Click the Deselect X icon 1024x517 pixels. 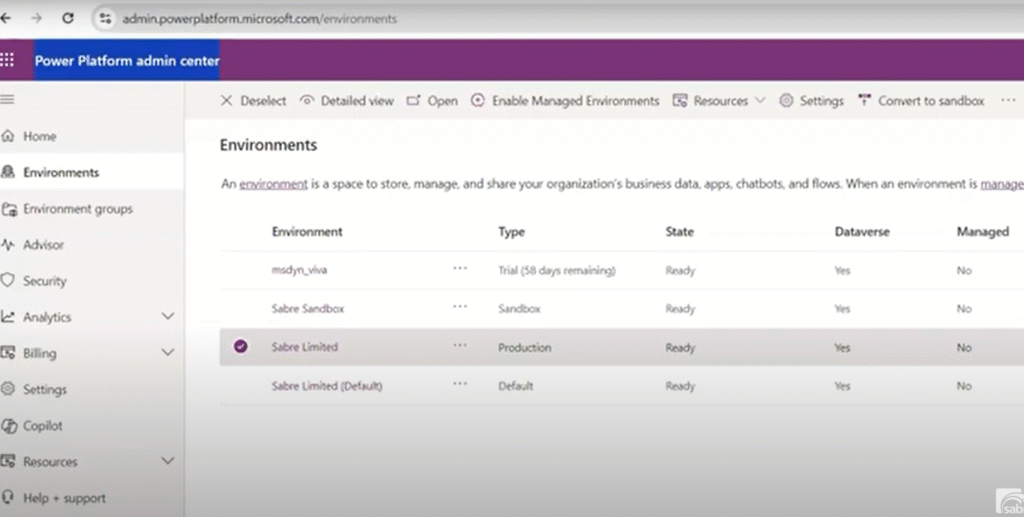tap(226, 101)
